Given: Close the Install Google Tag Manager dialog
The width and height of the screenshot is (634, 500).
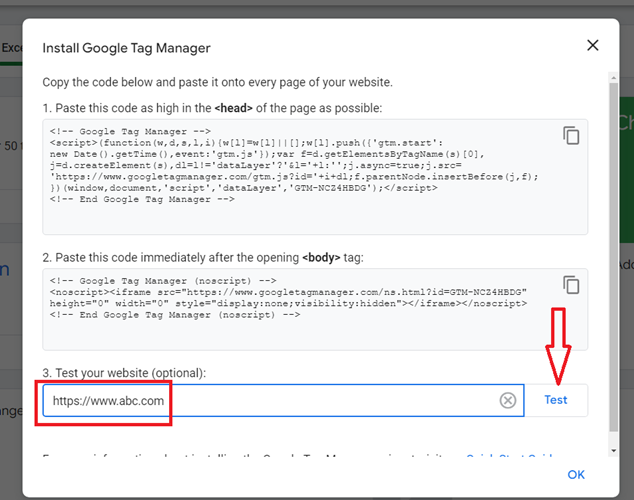Looking at the screenshot, I should pos(592,45).
